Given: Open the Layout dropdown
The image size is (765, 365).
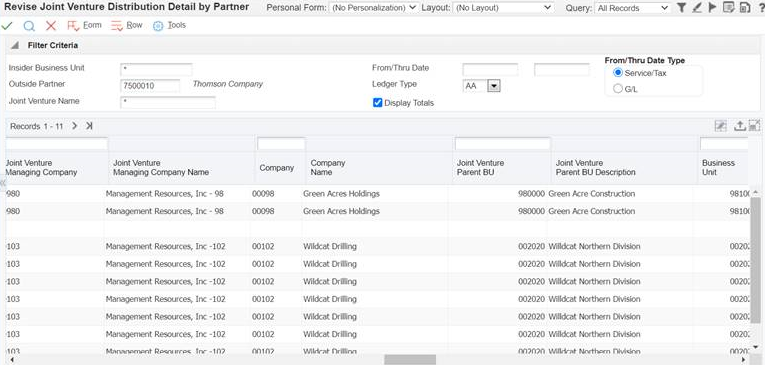Looking at the screenshot, I should (503, 8).
